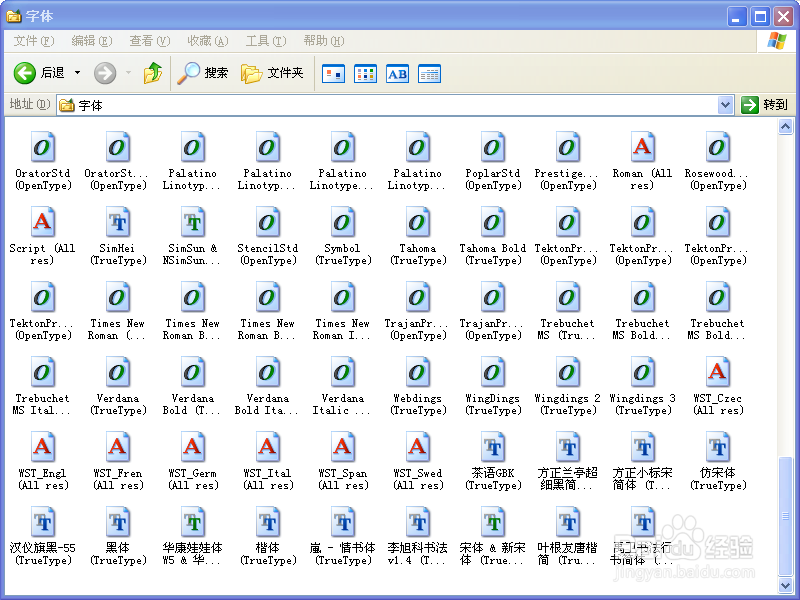Select the 仿宋体 (TrueType) font icon
The width and height of the screenshot is (800, 600).
coord(717,448)
